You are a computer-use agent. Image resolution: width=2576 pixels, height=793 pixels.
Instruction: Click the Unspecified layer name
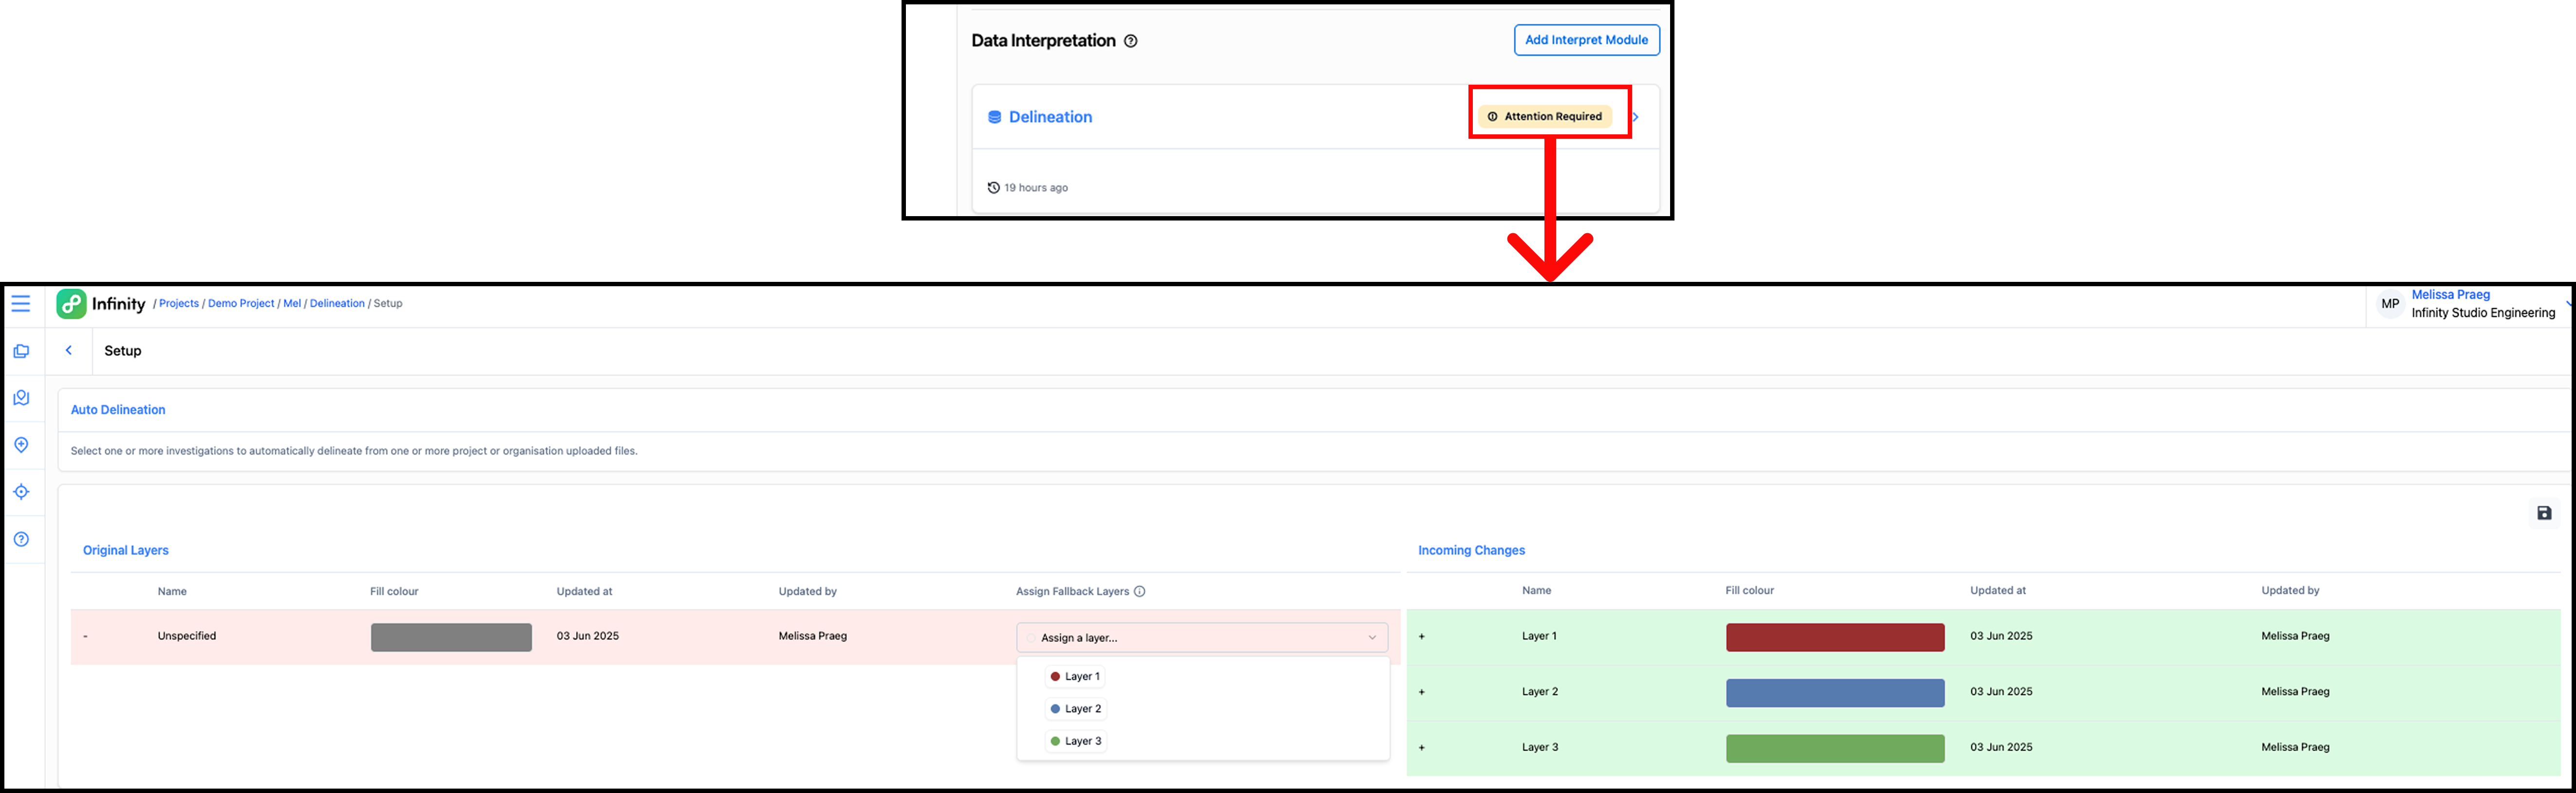tap(187, 636)
